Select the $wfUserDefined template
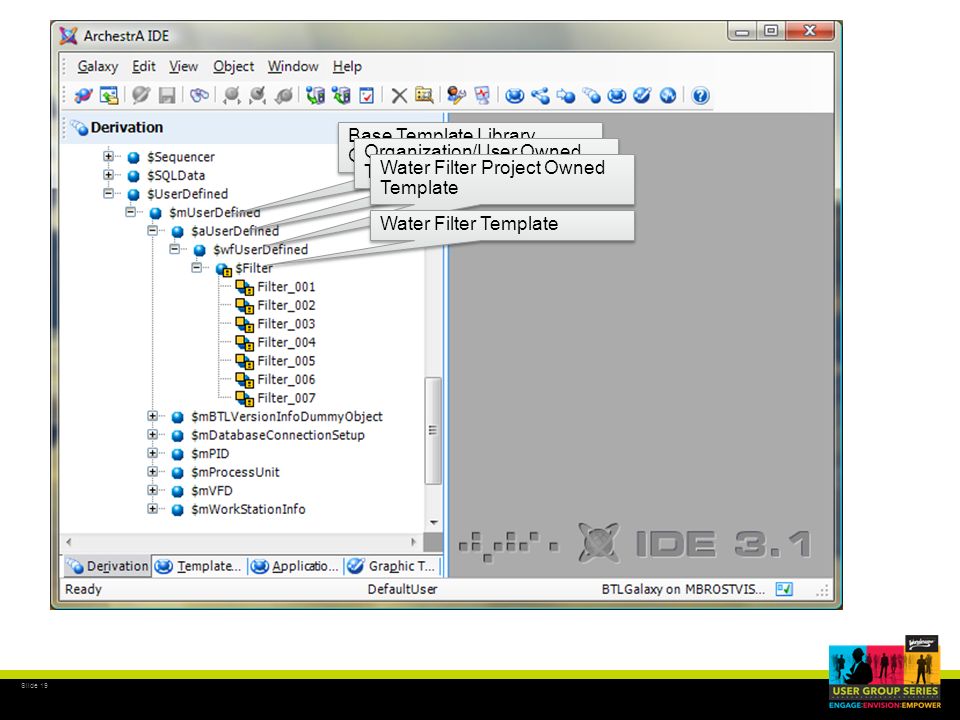This screenshot has height=720, width=960. [260, 249]
